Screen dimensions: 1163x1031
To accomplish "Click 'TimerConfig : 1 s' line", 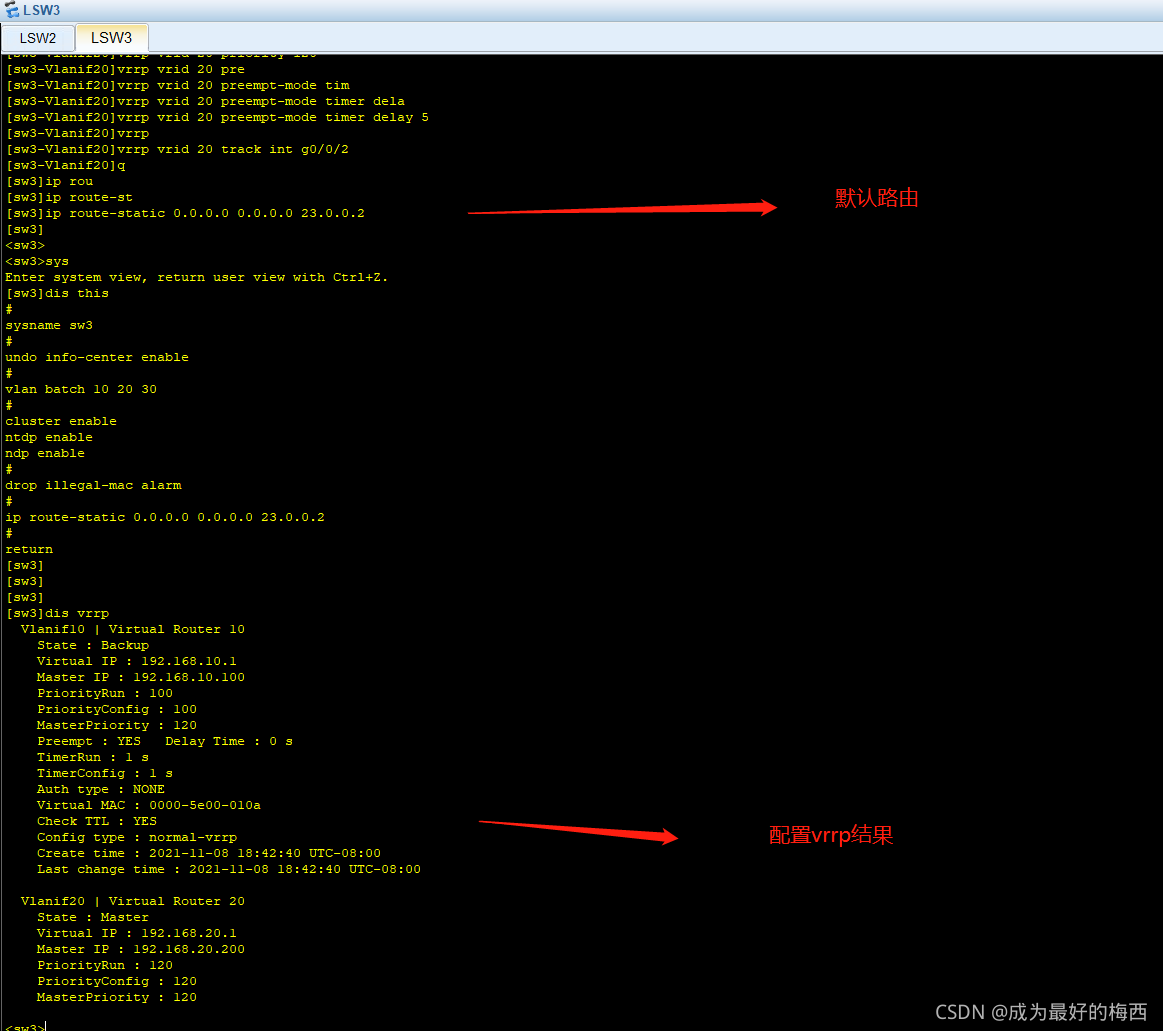I will tap(105, 773).
